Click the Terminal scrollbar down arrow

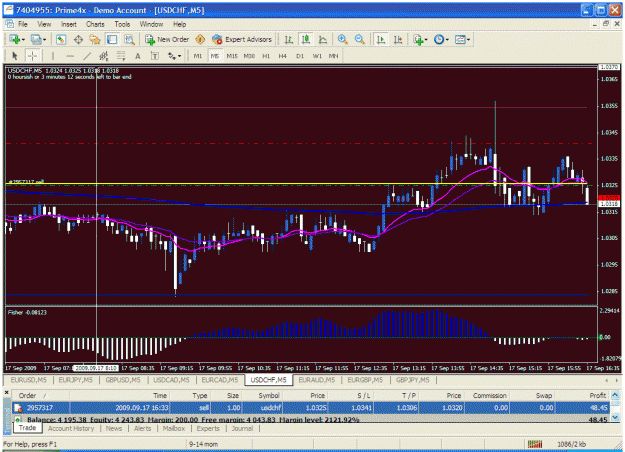point(615,417)
